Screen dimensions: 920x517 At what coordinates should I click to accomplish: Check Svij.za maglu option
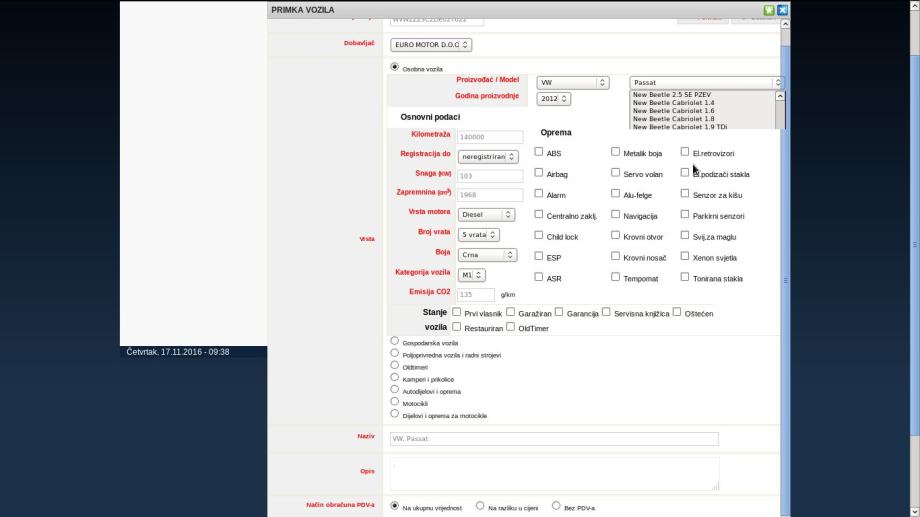[x=685, y=235]
